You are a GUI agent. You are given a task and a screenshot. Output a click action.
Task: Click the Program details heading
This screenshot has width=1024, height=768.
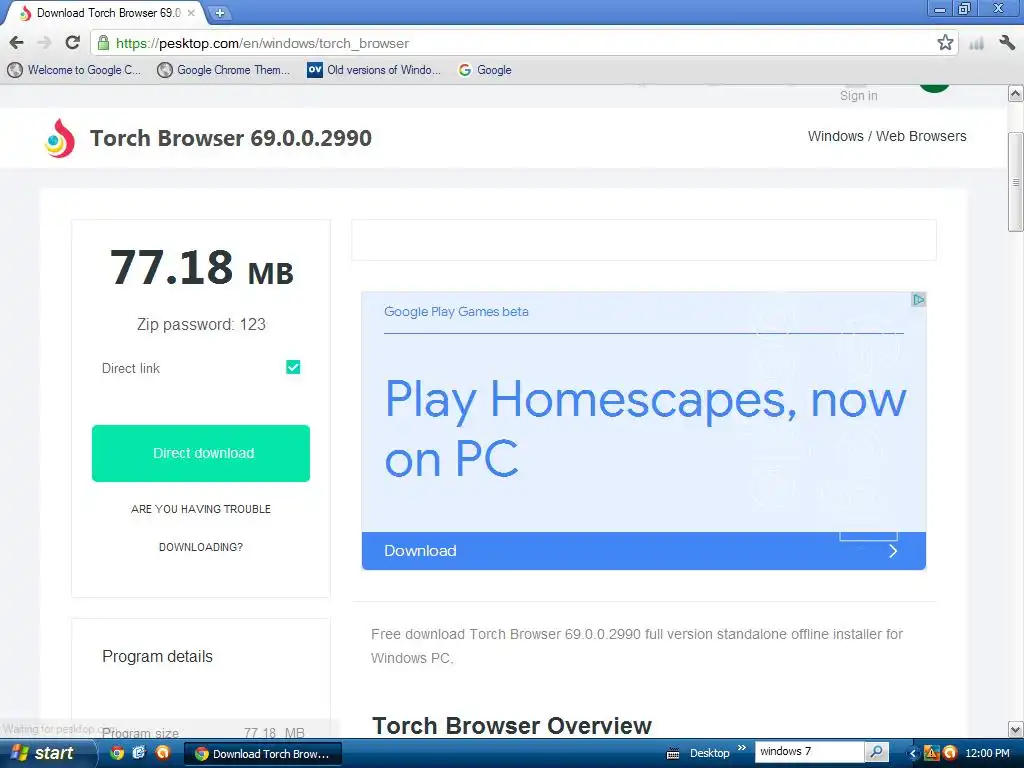pos(157,656)
